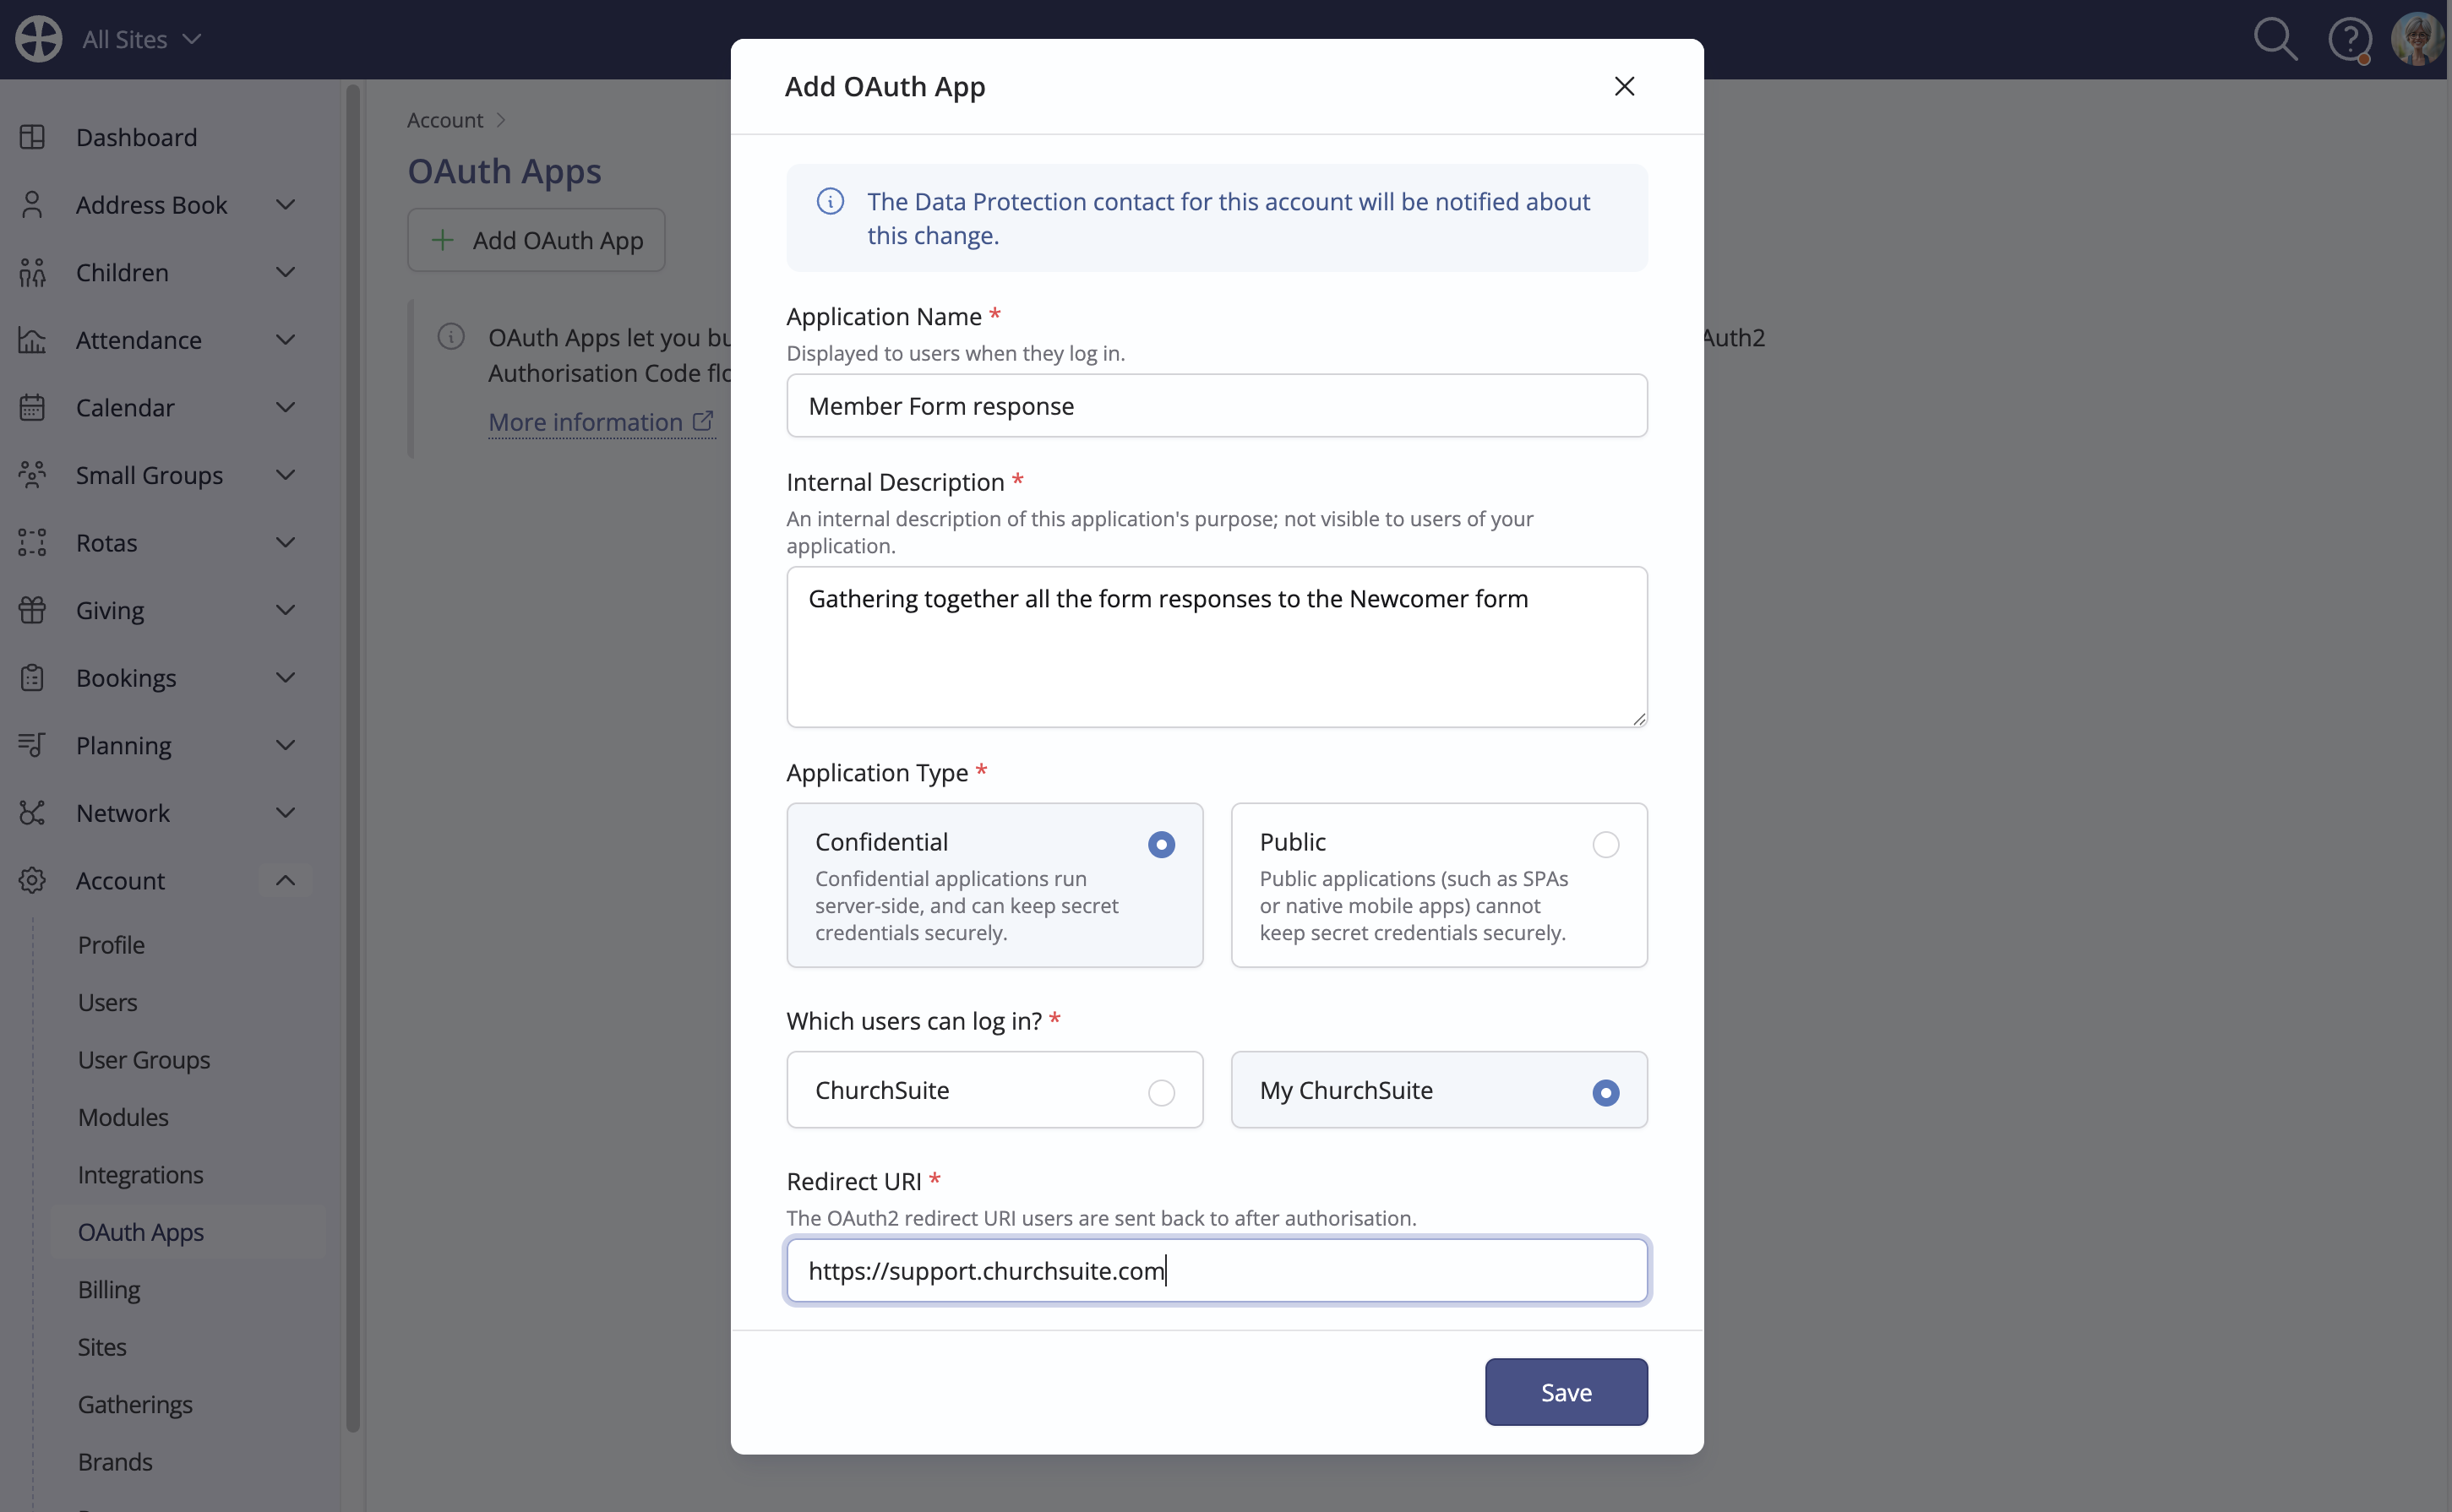Click the Calendar sidebar icon
Viewport: 2452px width, 1512px height.
pyautogui.click(x=32, y=407)
